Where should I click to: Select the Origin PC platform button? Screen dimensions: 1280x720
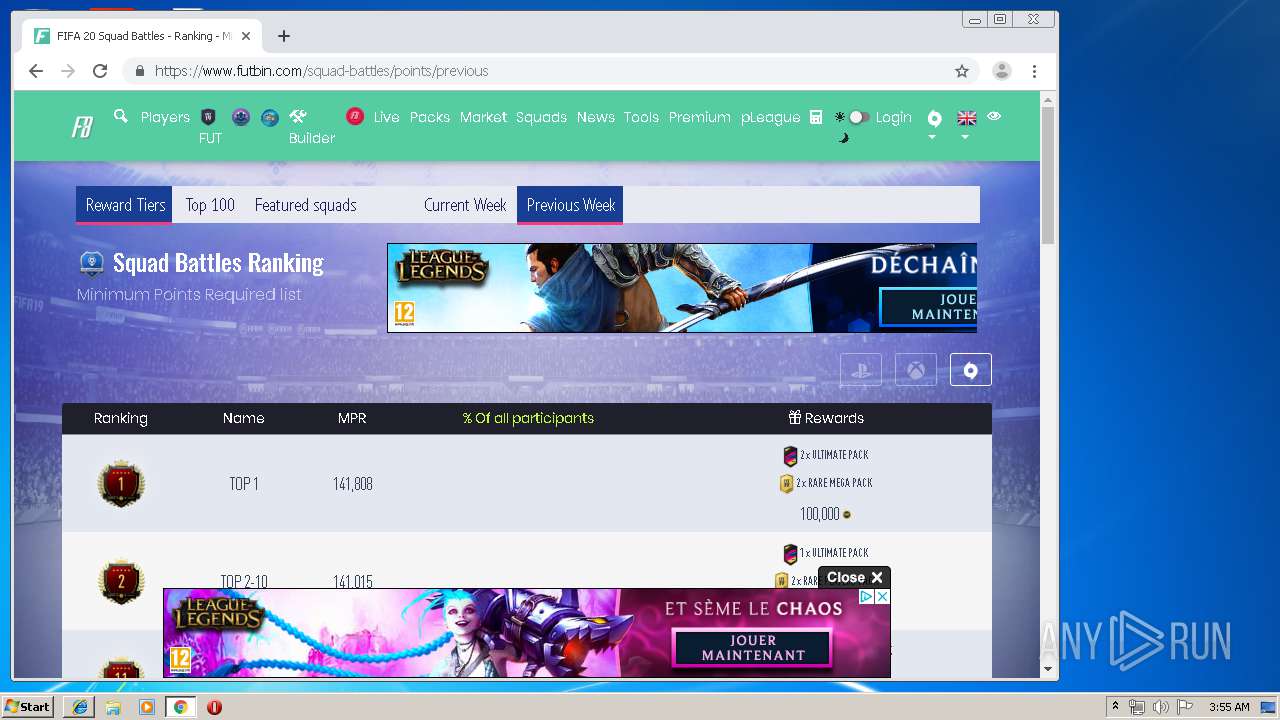coord(971,370)
